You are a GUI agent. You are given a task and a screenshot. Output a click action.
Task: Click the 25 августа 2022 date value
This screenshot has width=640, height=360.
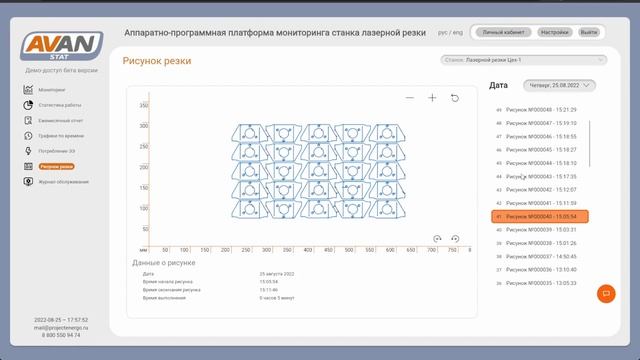coord(277,274)
